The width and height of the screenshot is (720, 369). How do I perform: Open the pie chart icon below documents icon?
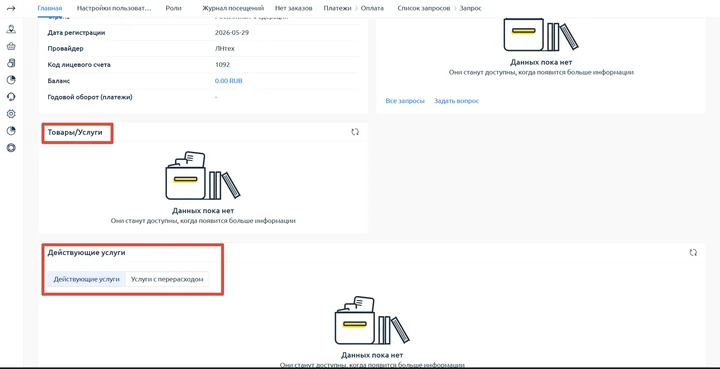11,80
